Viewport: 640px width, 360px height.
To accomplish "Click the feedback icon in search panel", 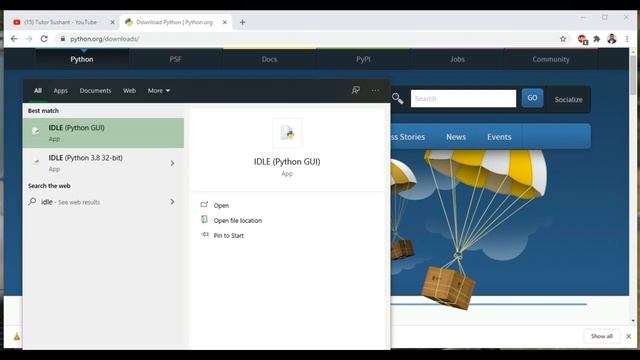I will (x=356, y=90).
